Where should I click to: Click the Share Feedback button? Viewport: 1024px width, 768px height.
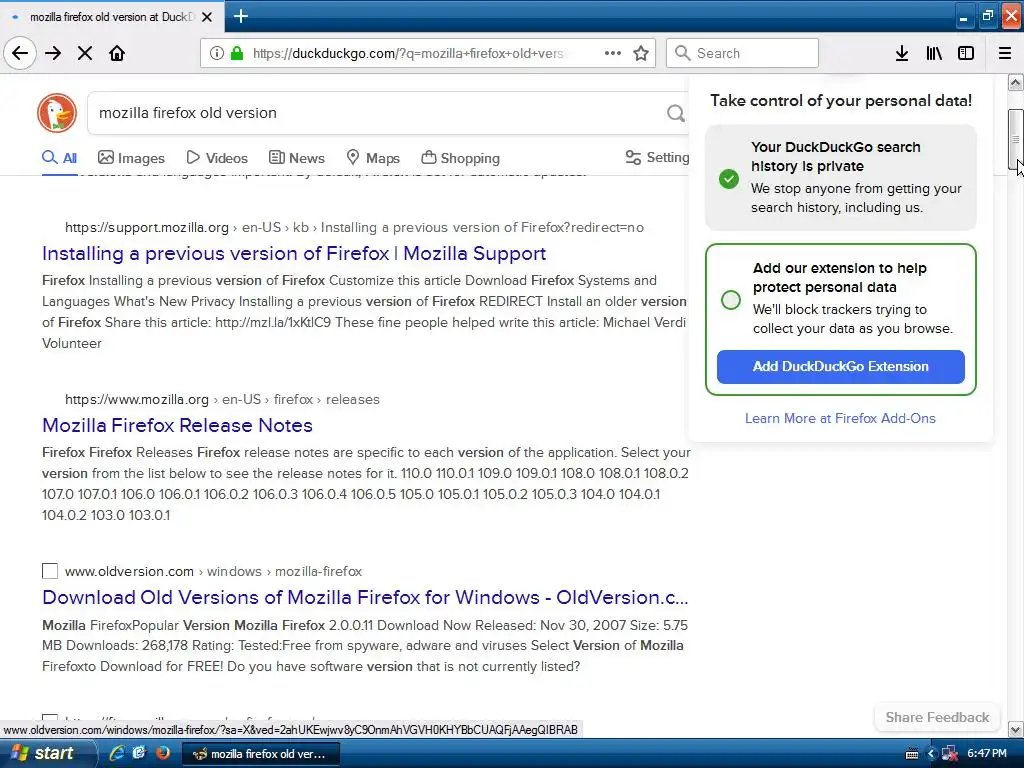click(x=937, y=717)
